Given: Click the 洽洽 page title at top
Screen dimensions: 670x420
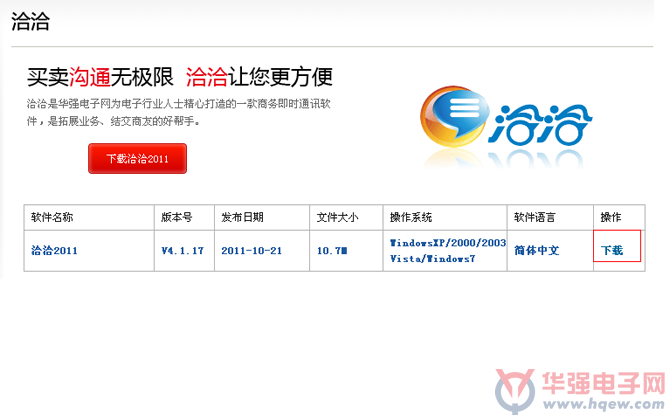Looking at the screenshot, I should coord(30,21).
